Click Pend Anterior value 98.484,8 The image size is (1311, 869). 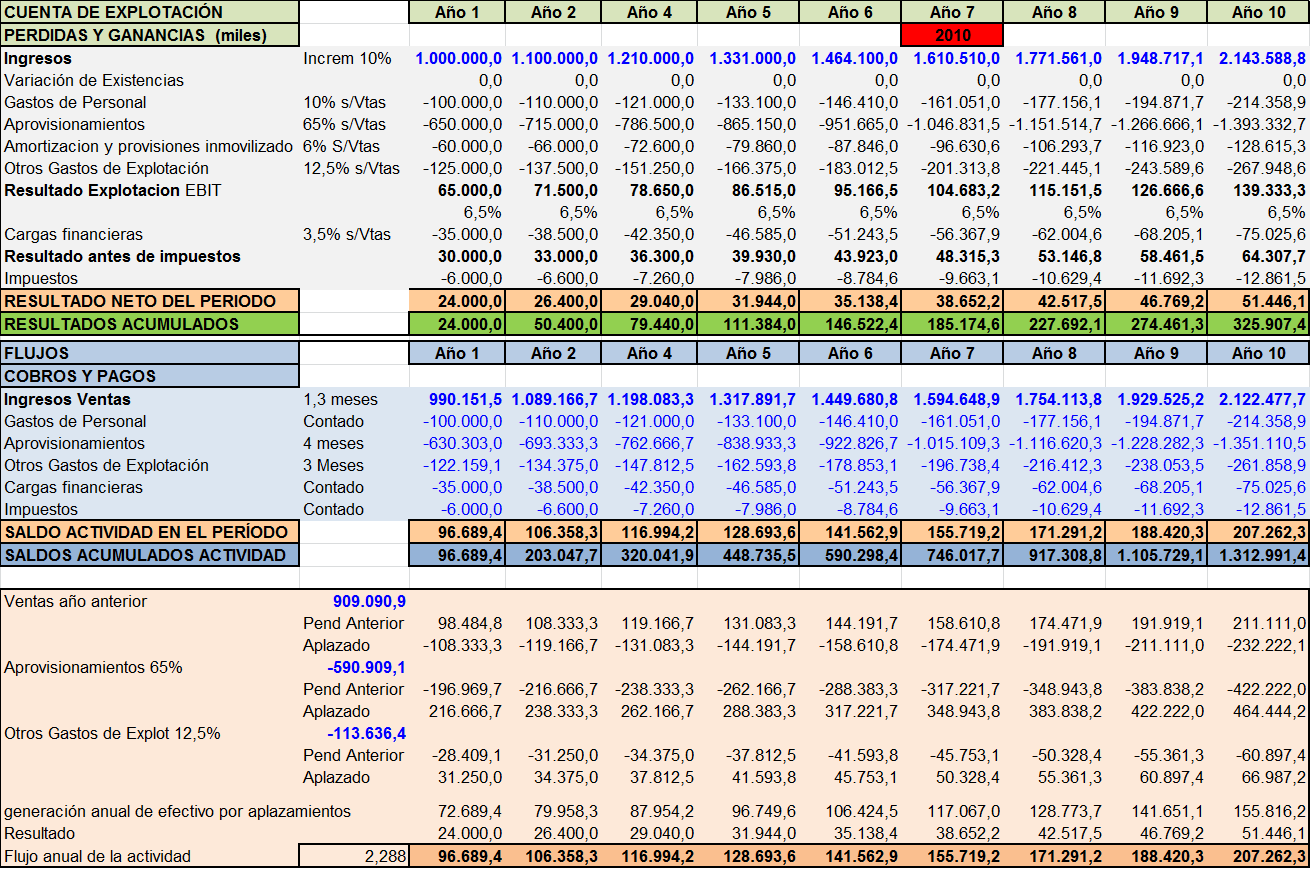[470, 623]
